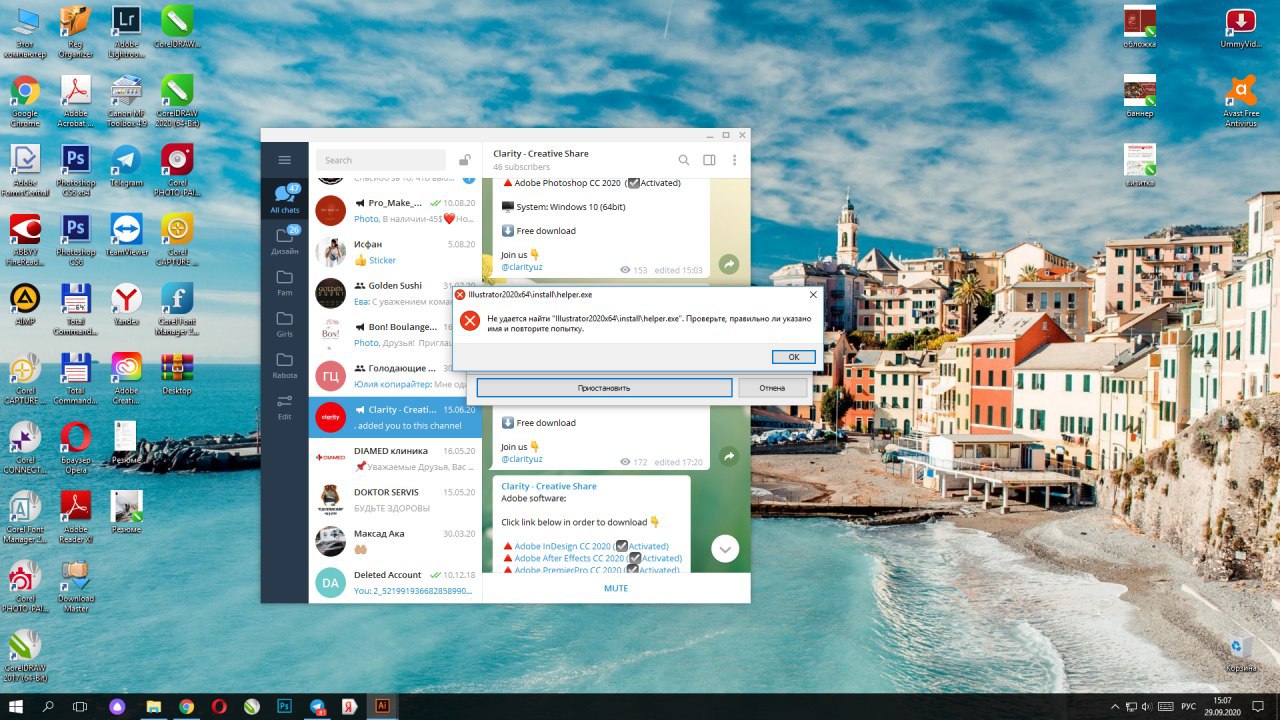Open the Deleted Account chat
Screen dimensions: 1280x720
[x=395, y=582]
